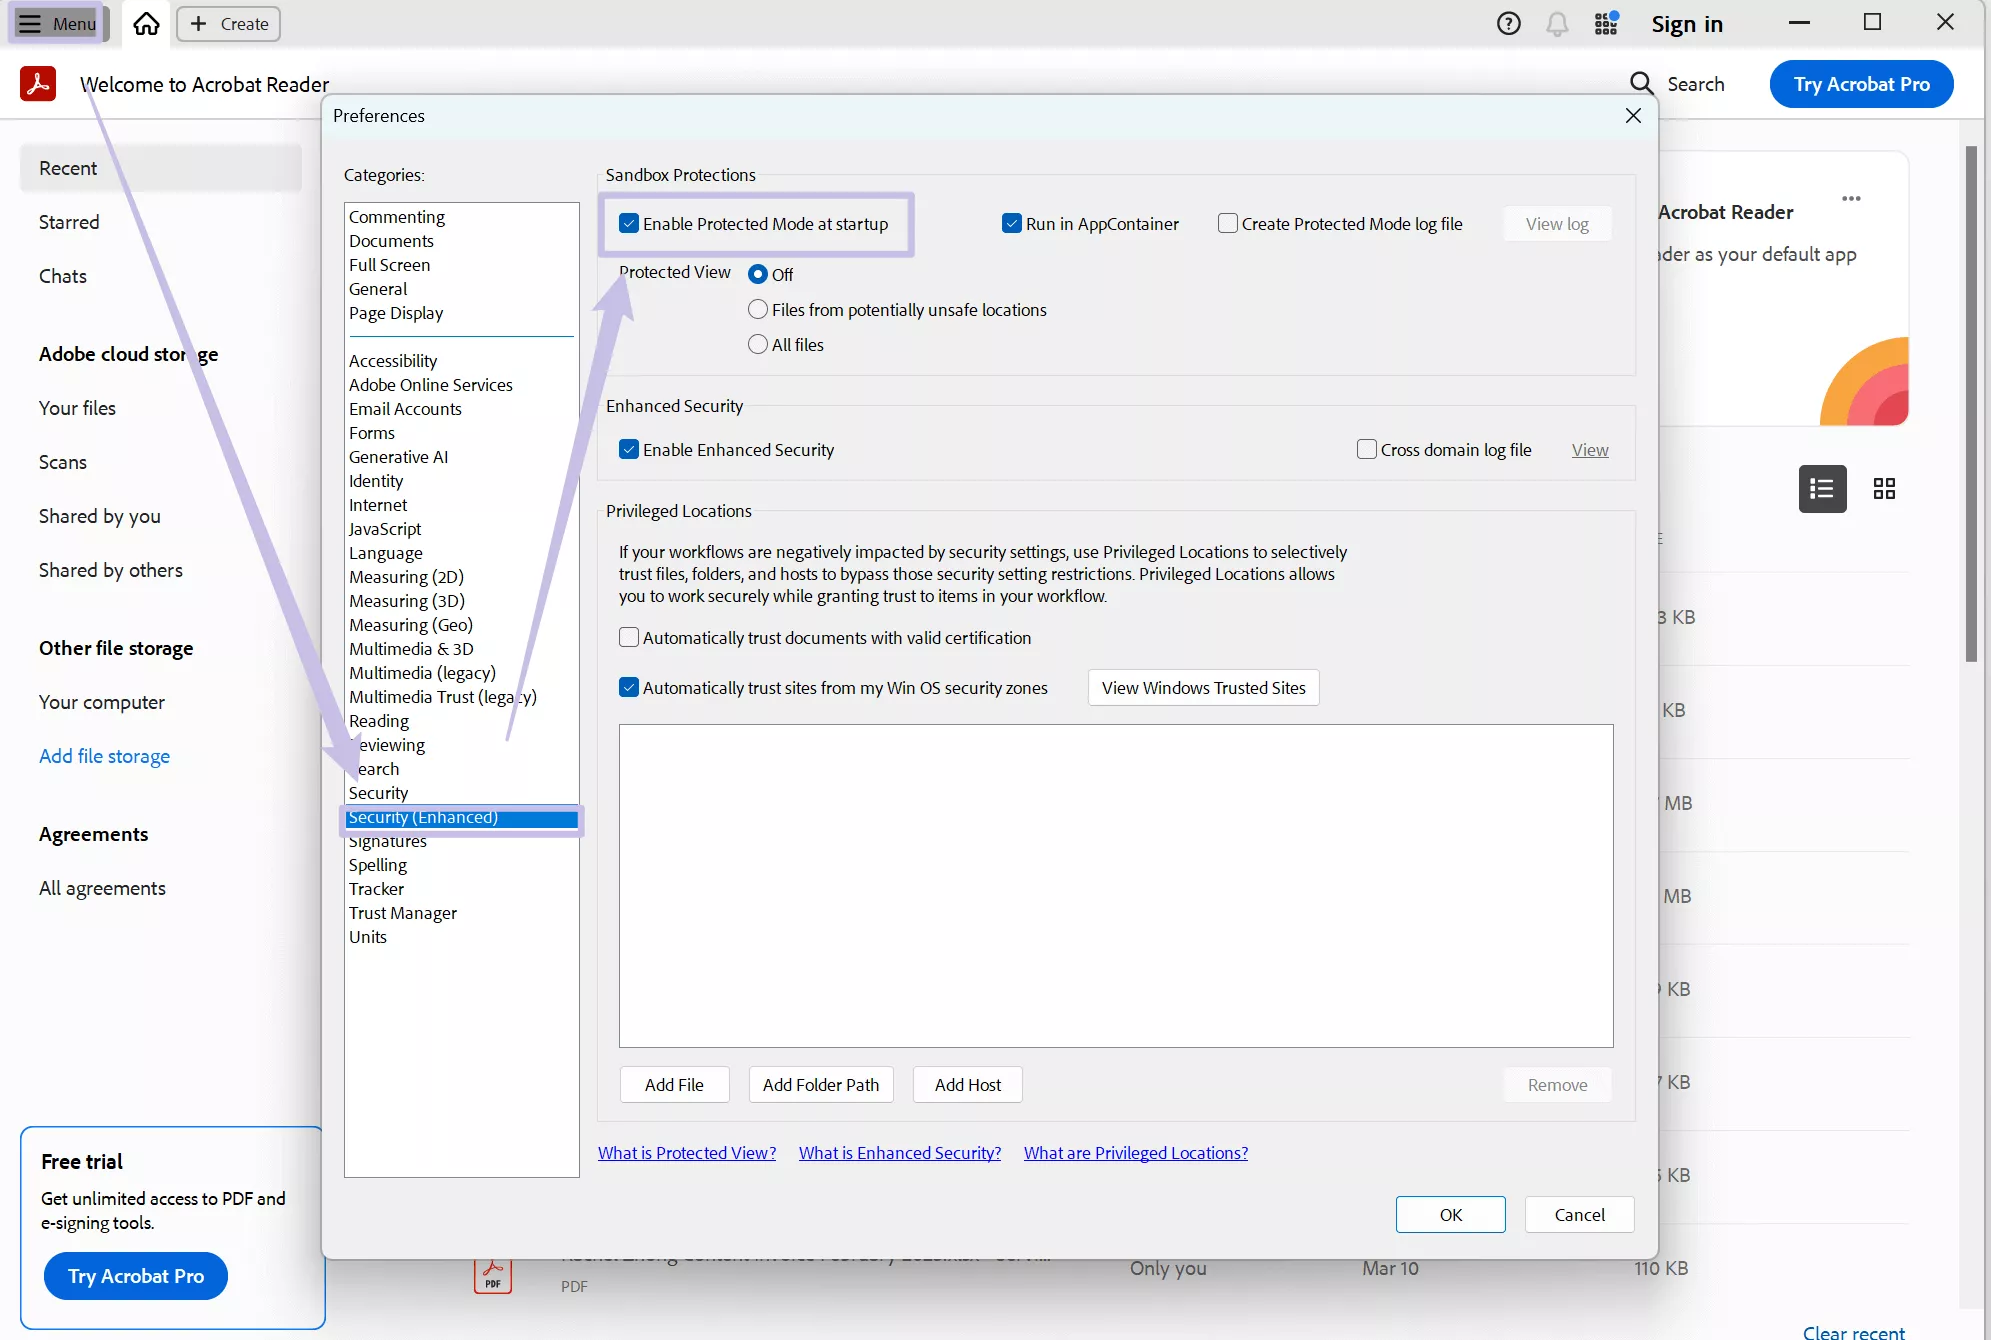Screen dimensions: 1991x1340
Task: Open the What is Protected View? link
Action: (x=686, y=1152)
